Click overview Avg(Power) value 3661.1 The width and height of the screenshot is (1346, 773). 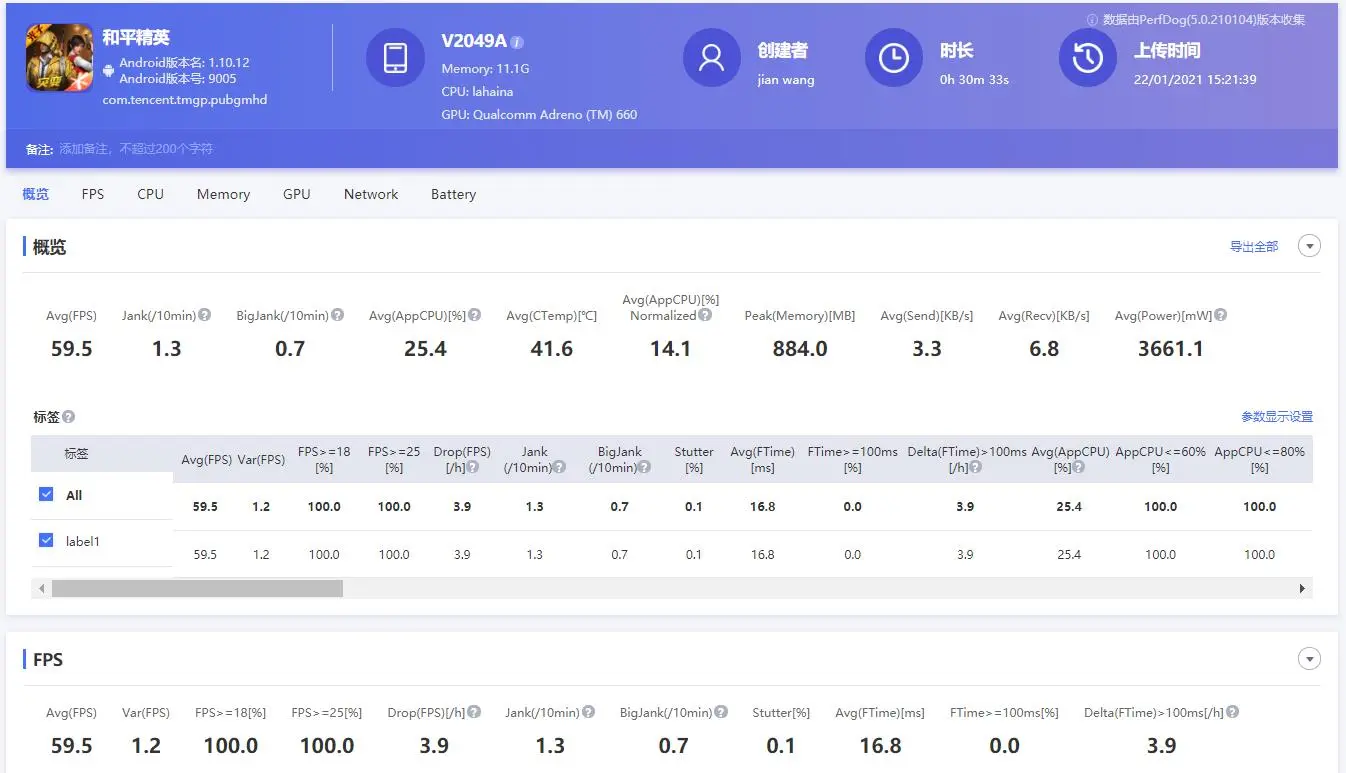1171,349
